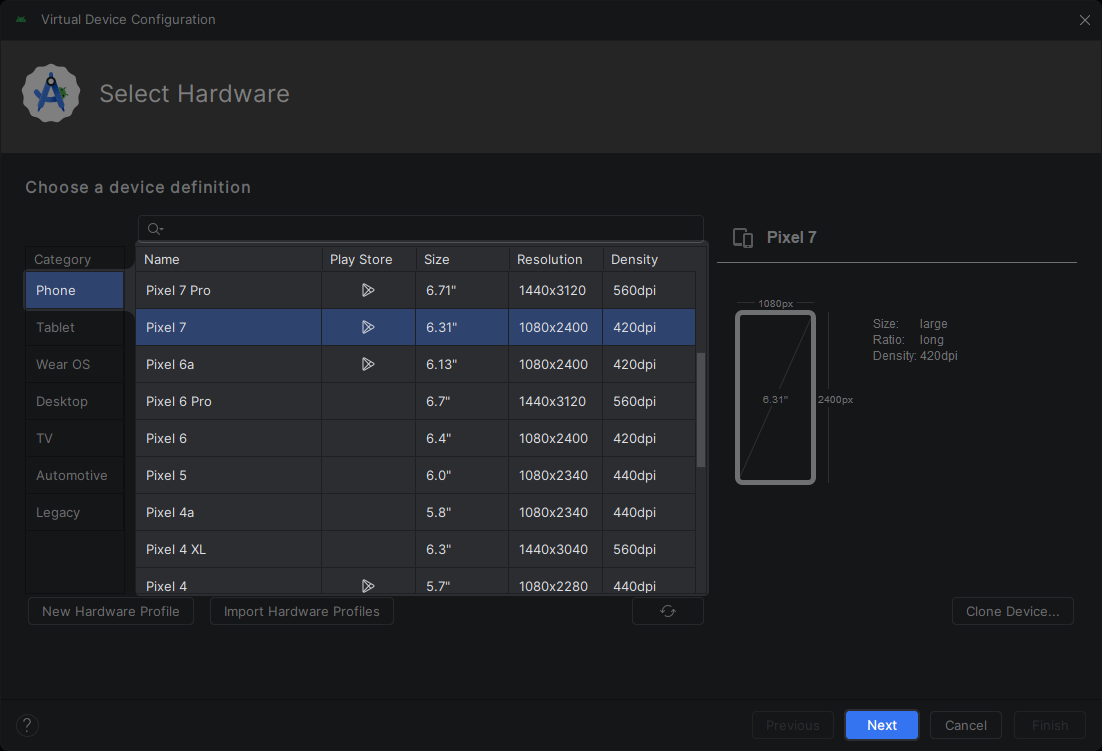The width and height of the screenshot is (1102, 751).
Task: Select the Pixel 4 device name
Action: tap(166, 586)
